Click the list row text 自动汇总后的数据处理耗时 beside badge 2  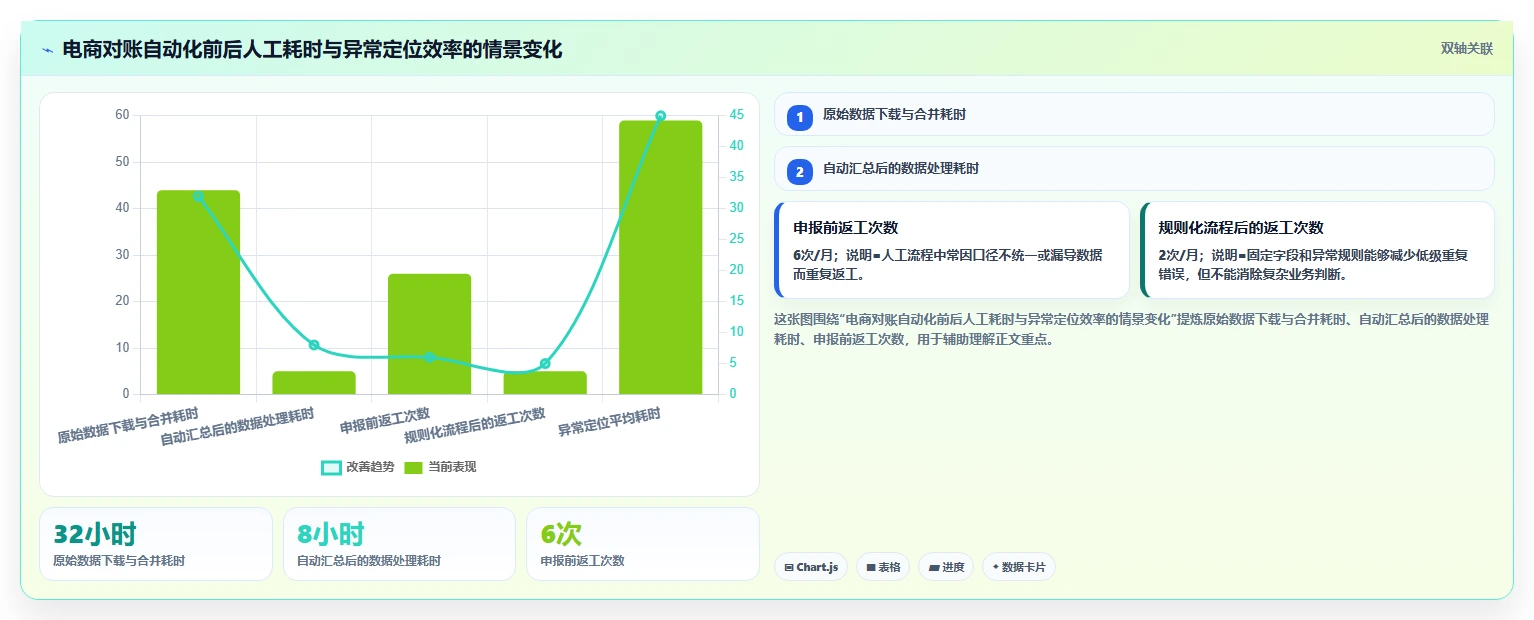click(x=901, y=169)
